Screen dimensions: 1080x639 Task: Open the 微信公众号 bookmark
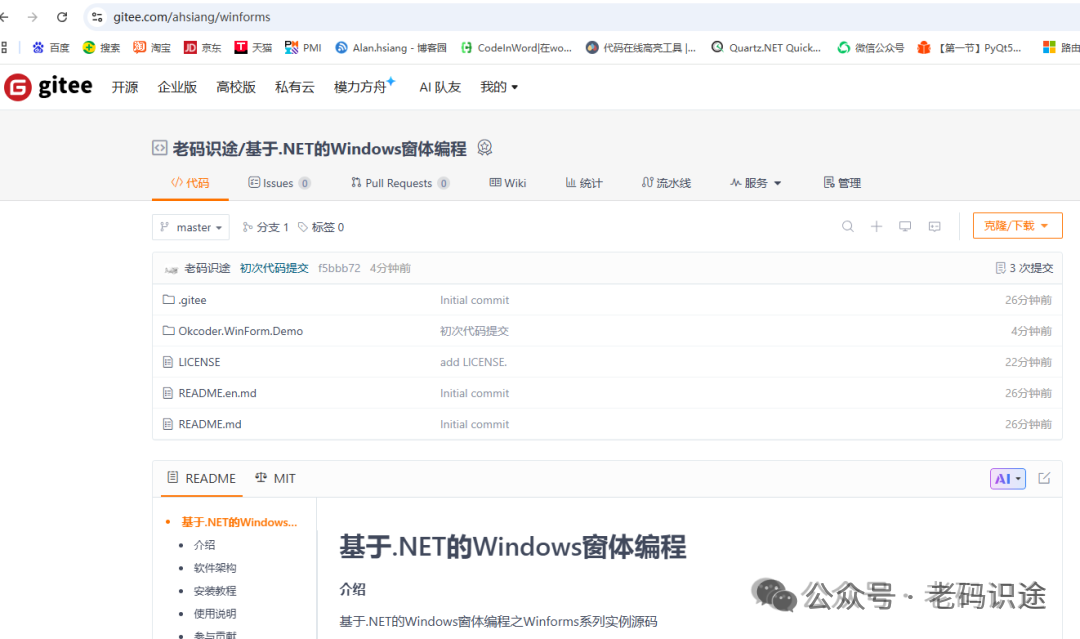pos(871,48)
